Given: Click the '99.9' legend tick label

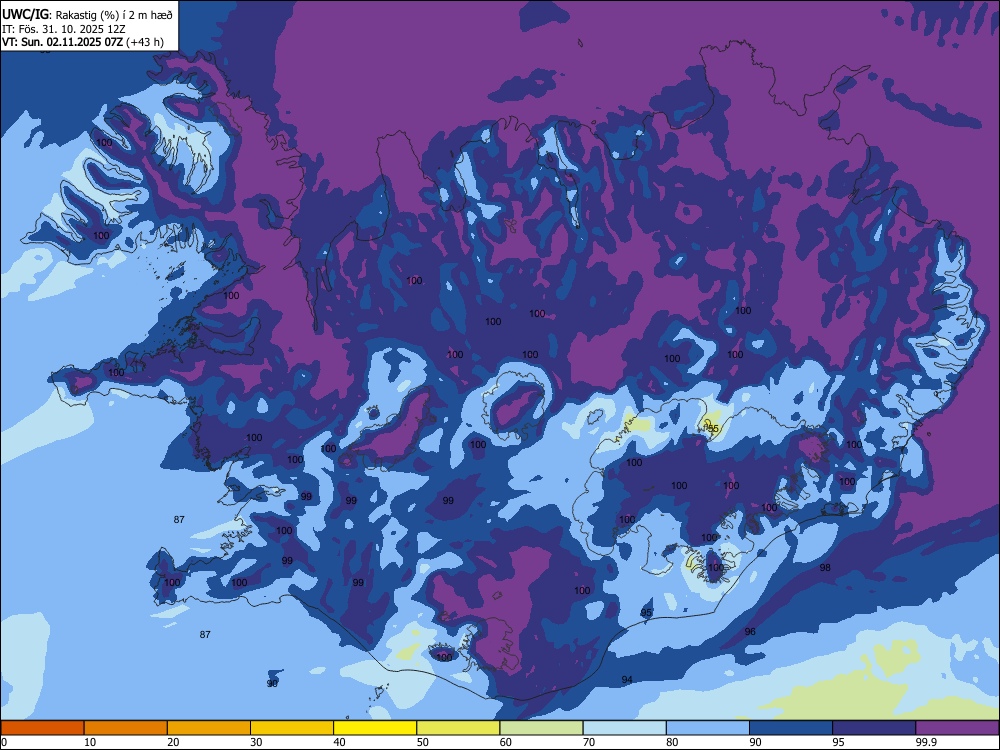Looking at the screenshot, I should click(x=926, y=742).
